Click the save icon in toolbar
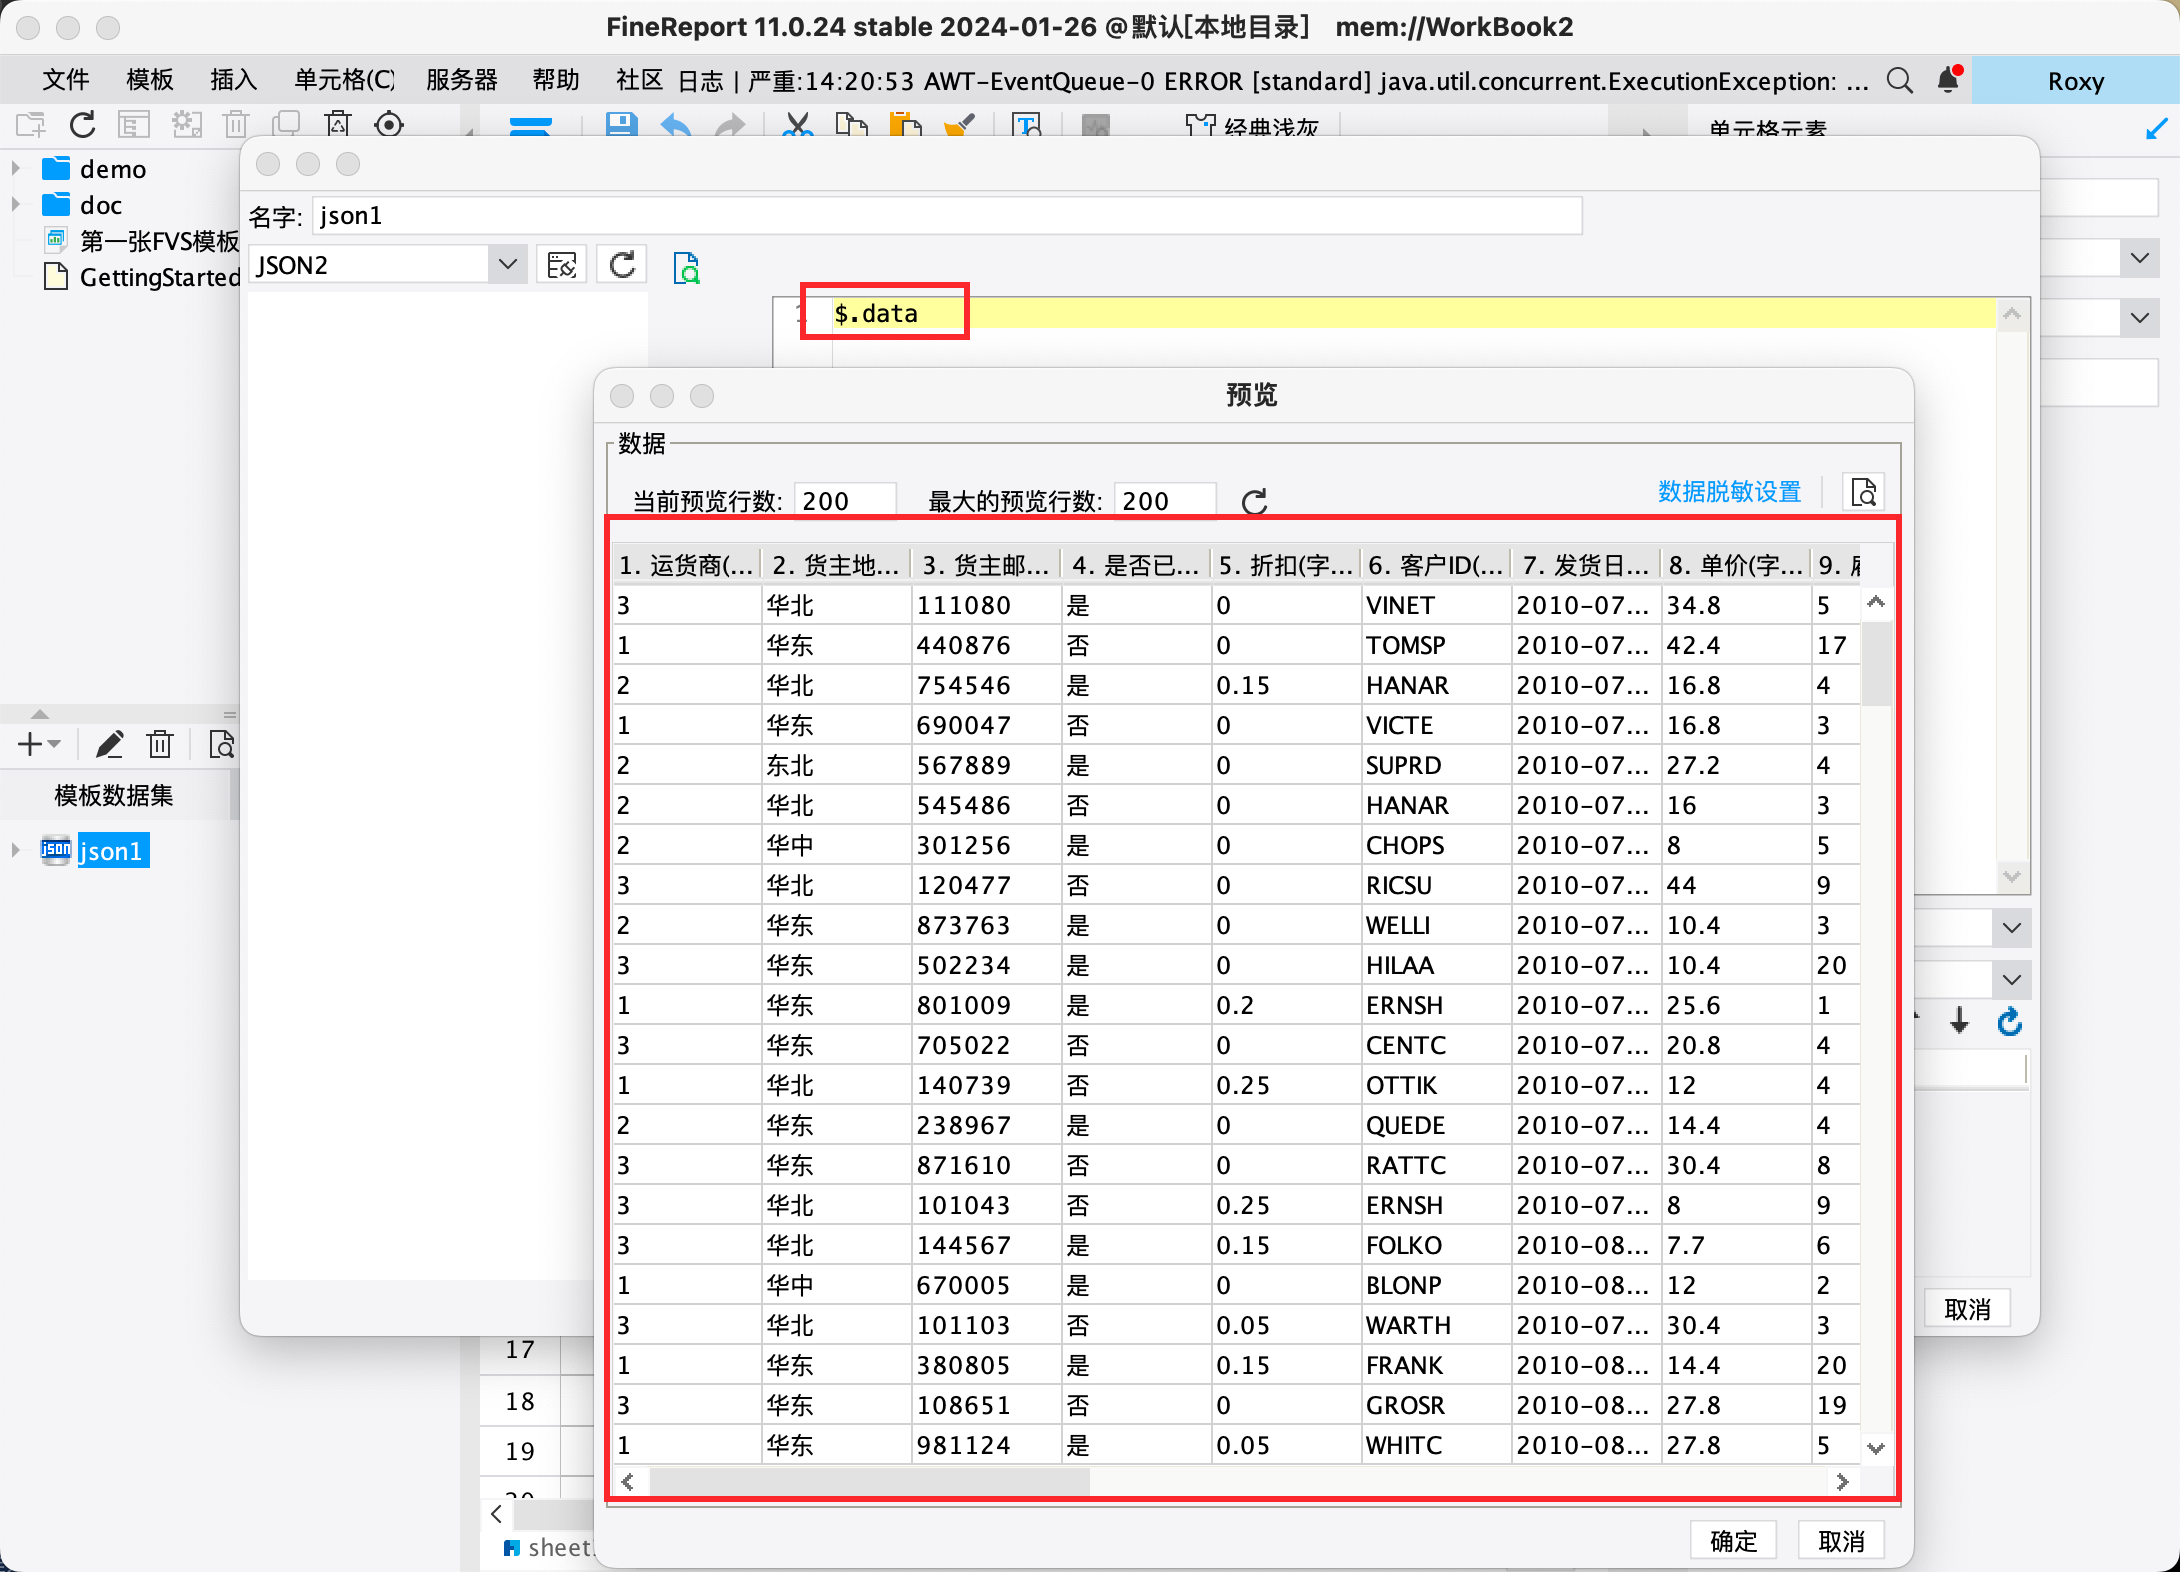This screenshot has height=1572, width=2180. tap(621, 125)
